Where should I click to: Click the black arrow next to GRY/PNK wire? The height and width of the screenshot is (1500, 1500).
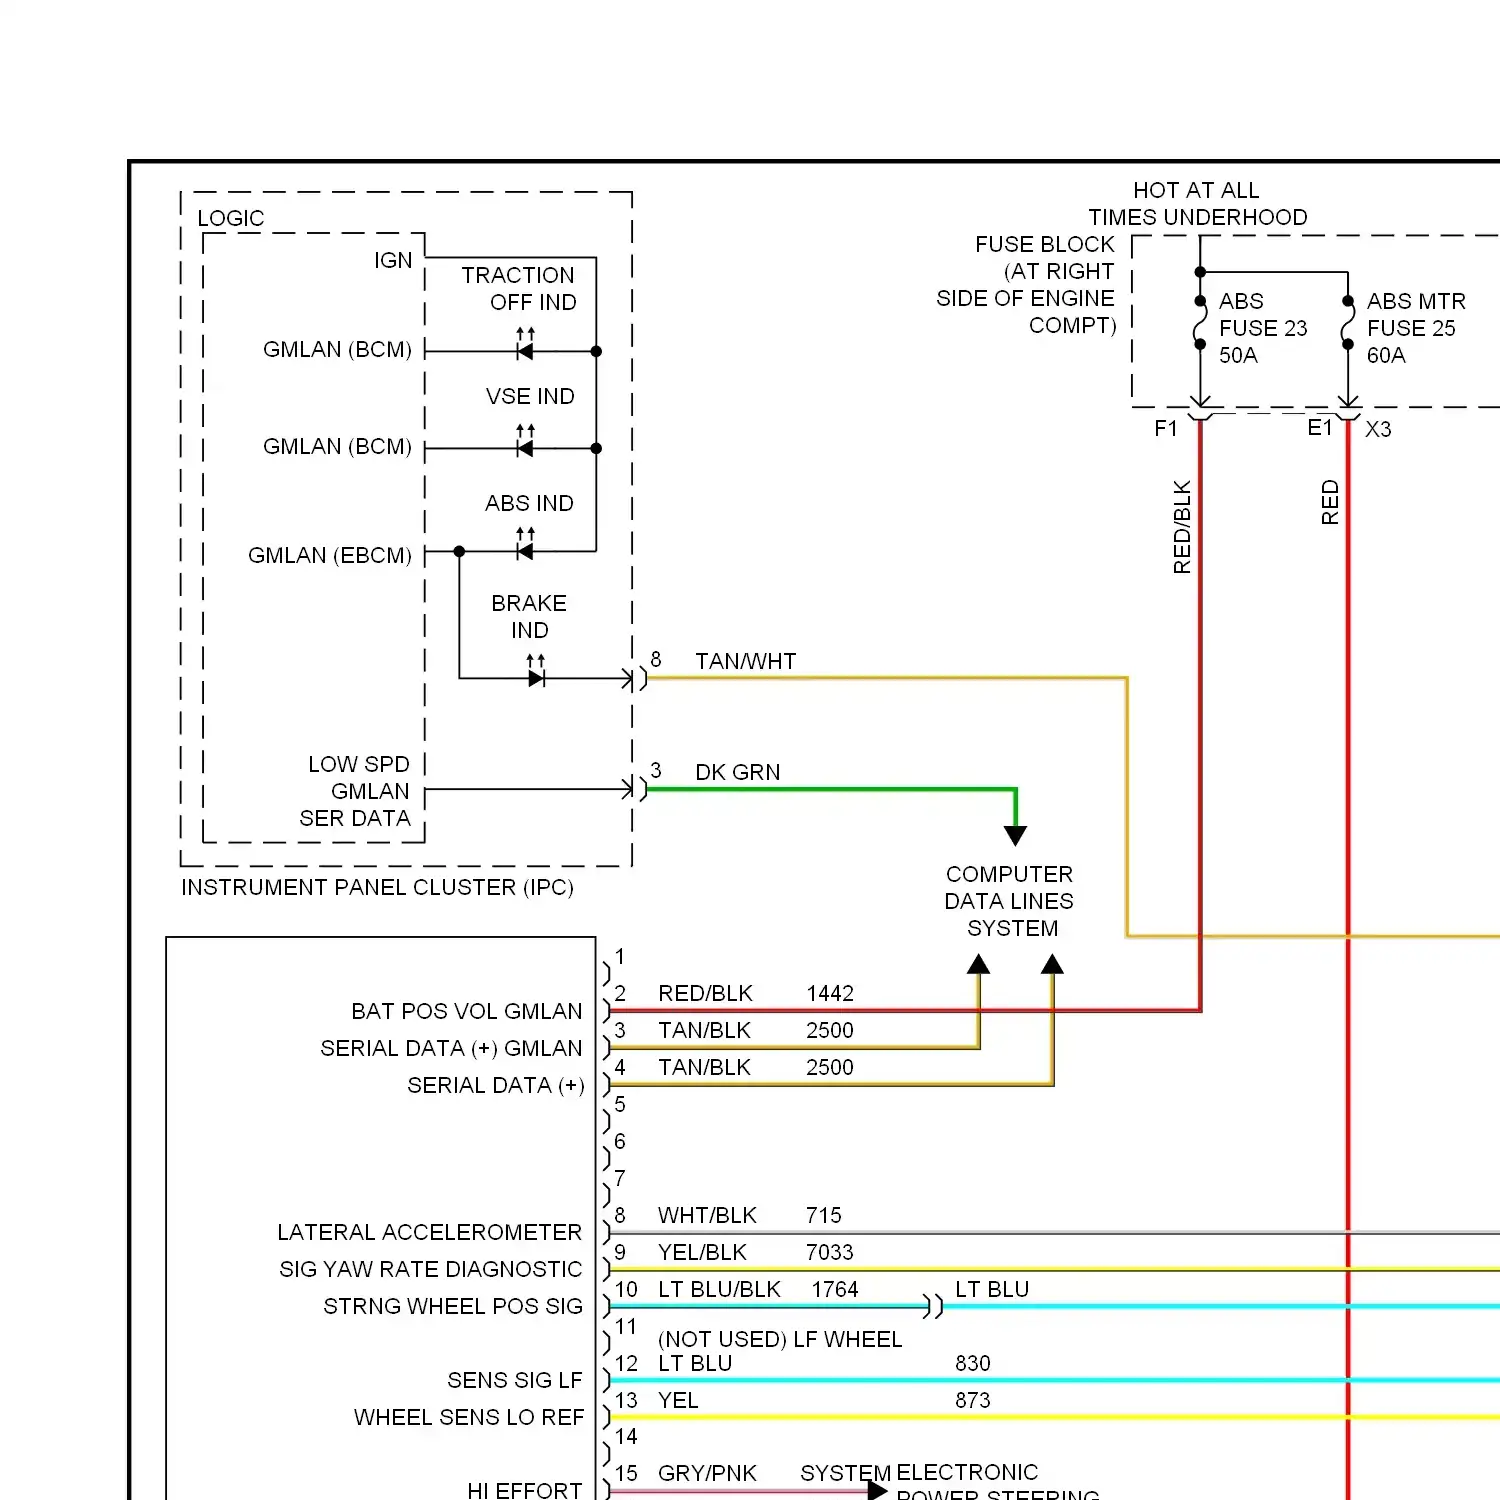pos(877,1491)
